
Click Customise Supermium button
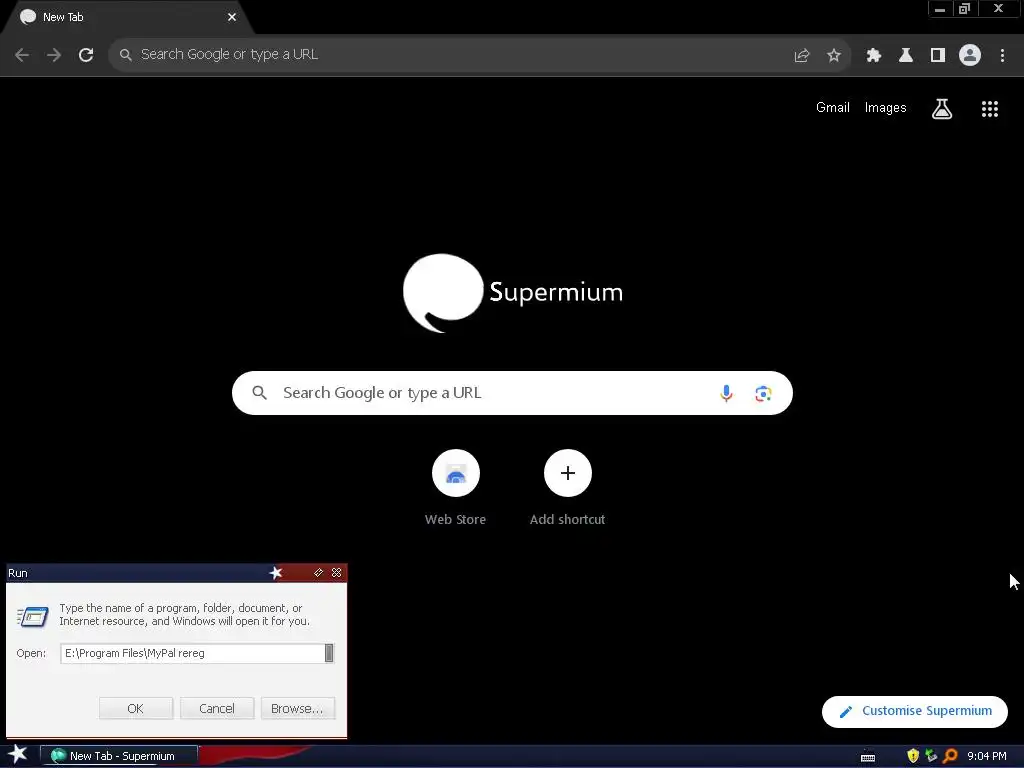coord(915,711)
